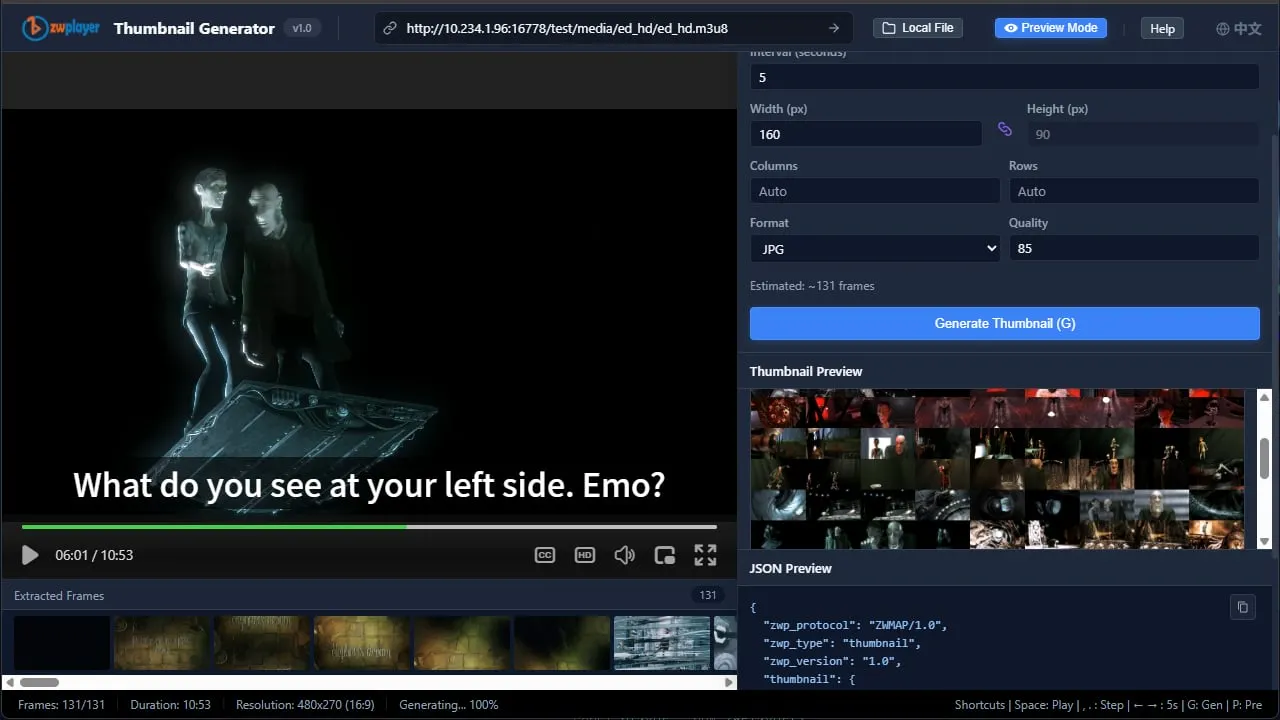Click the 131 frame count badge

click(x=708, y=595)
